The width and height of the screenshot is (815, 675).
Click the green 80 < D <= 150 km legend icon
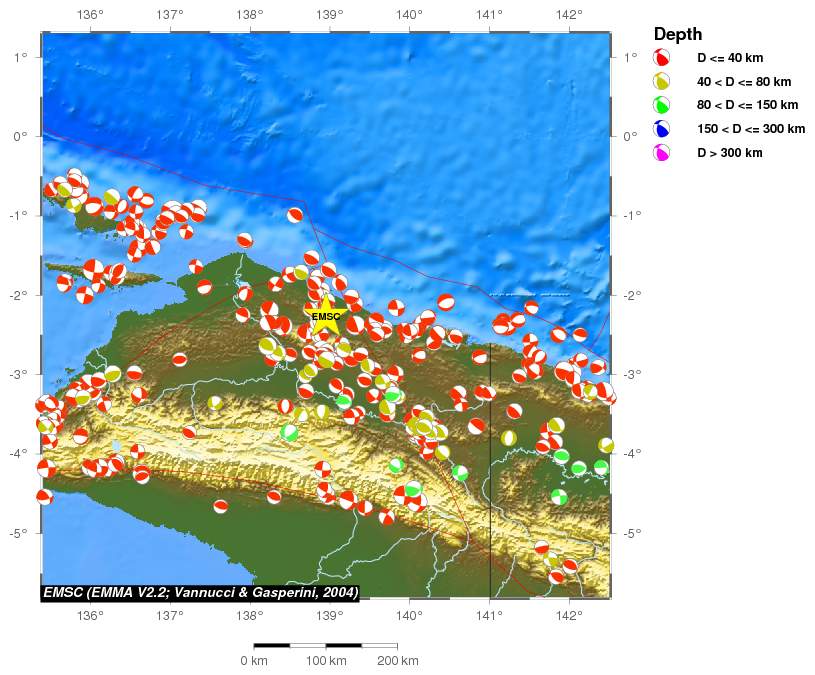pyautogui.click(x=661, y=105)
